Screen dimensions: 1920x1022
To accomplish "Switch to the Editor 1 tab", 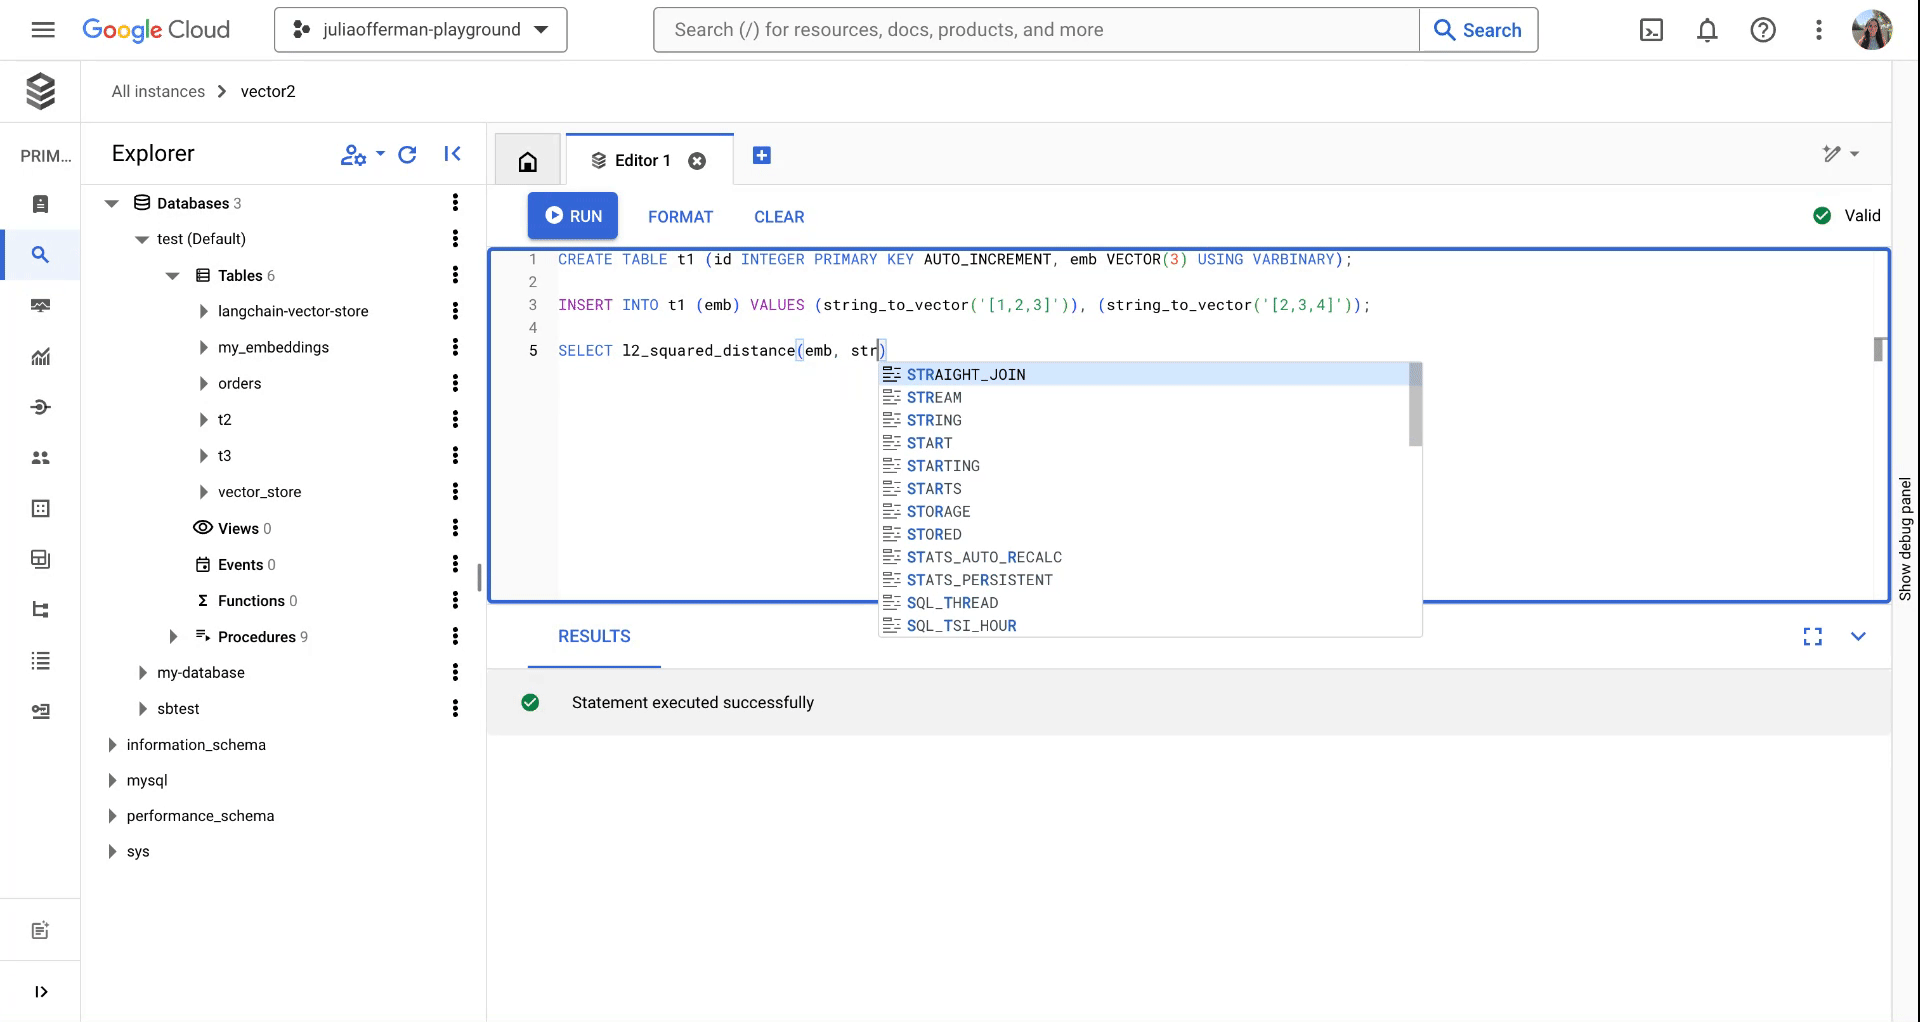I will [x=641, y=159].
